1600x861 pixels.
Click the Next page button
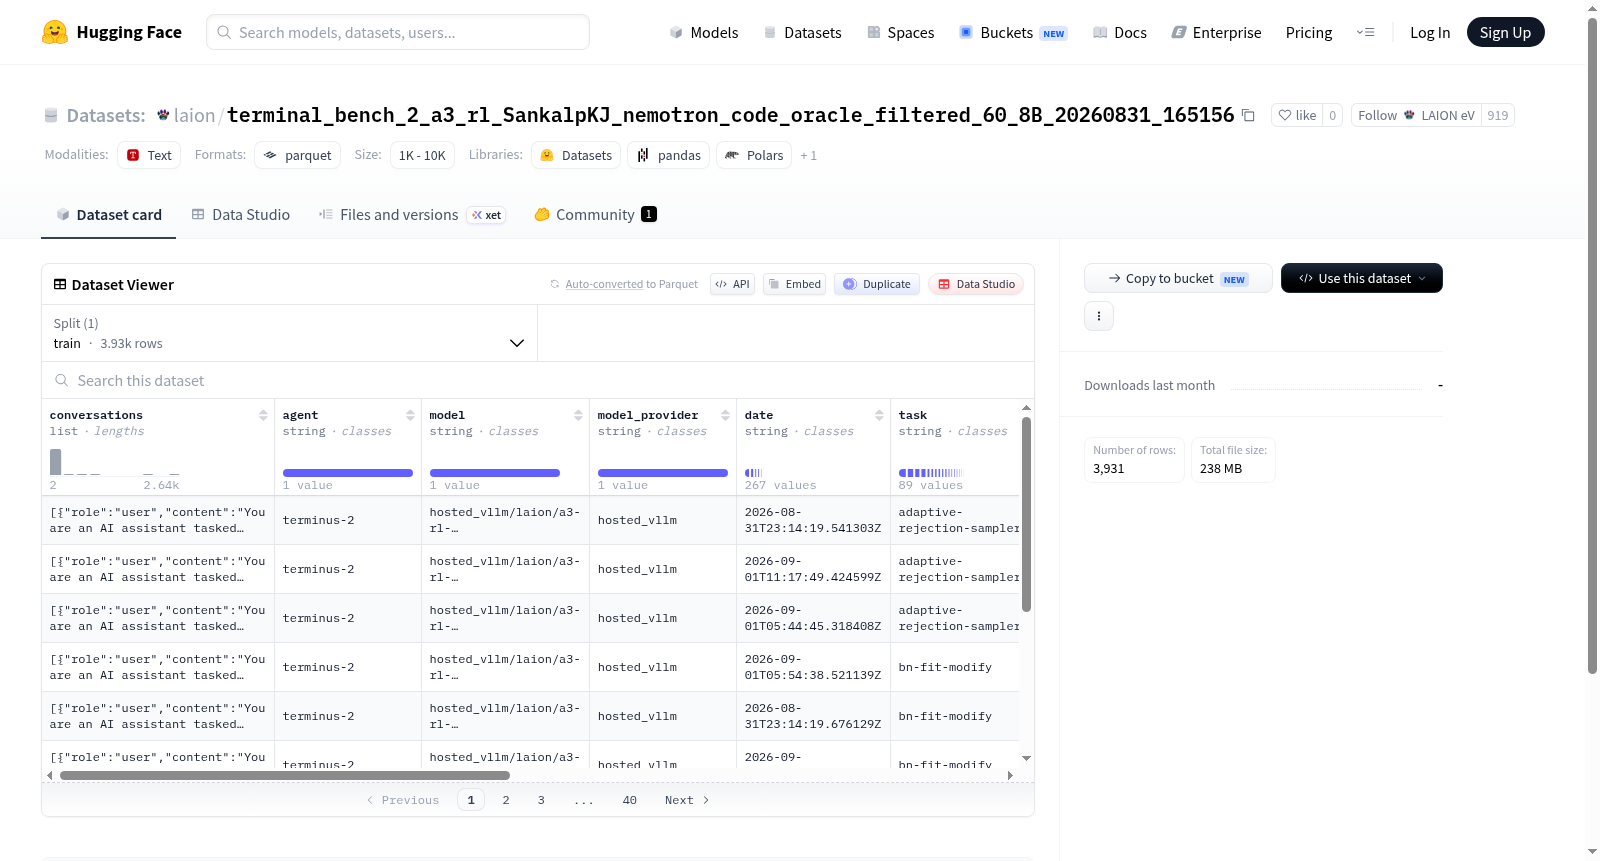(687, 800)
